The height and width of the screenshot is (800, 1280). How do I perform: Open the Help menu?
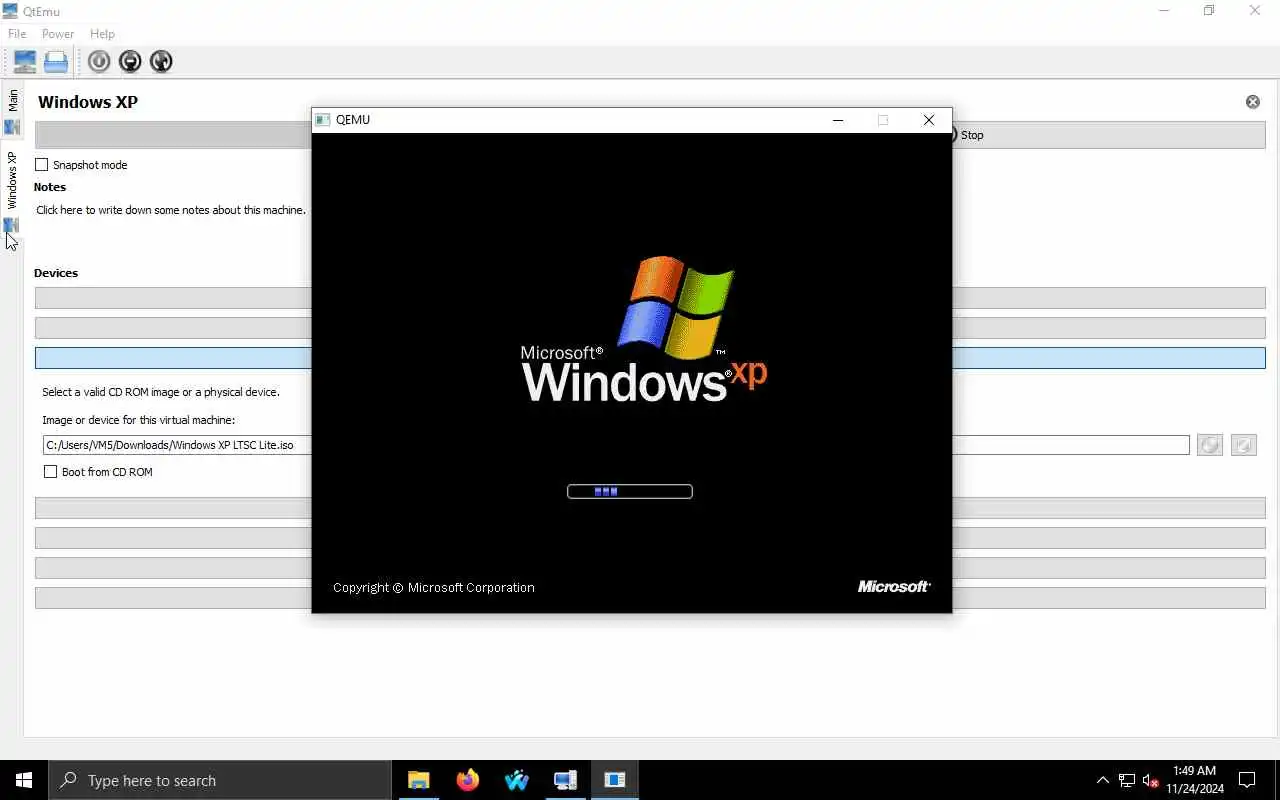click(x=102, y=34)
